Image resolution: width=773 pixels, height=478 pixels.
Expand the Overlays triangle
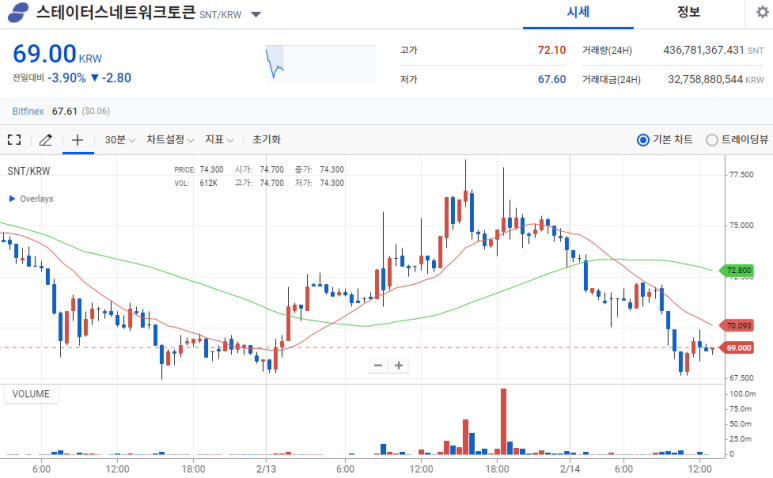[x=12, y=199]
